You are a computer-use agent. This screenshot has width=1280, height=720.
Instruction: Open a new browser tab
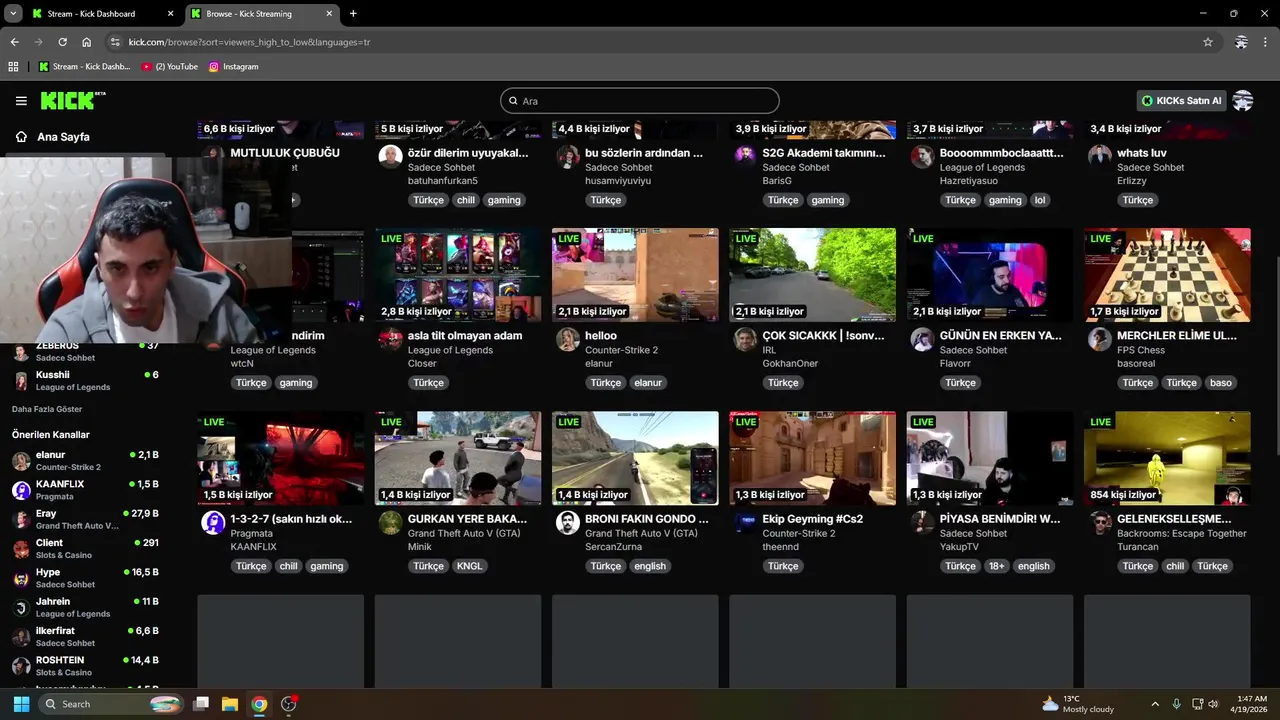click(x=353, y=14)
